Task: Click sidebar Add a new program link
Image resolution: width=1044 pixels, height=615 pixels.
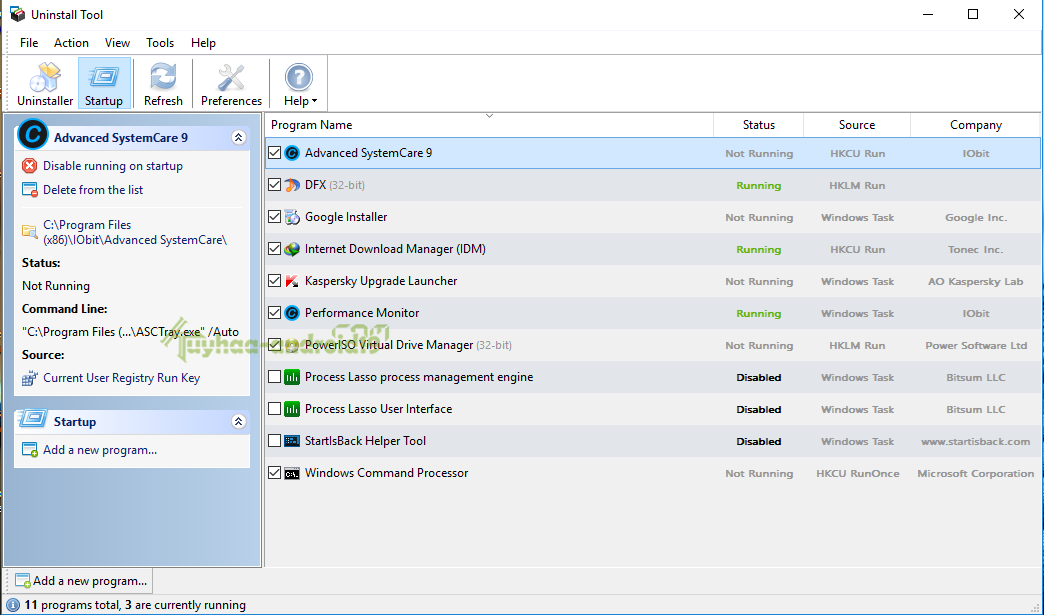Action: [100, 450]
